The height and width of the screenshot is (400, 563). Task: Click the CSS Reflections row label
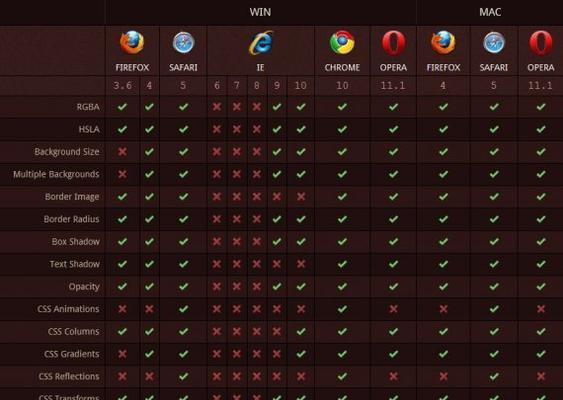click(69, 376)
